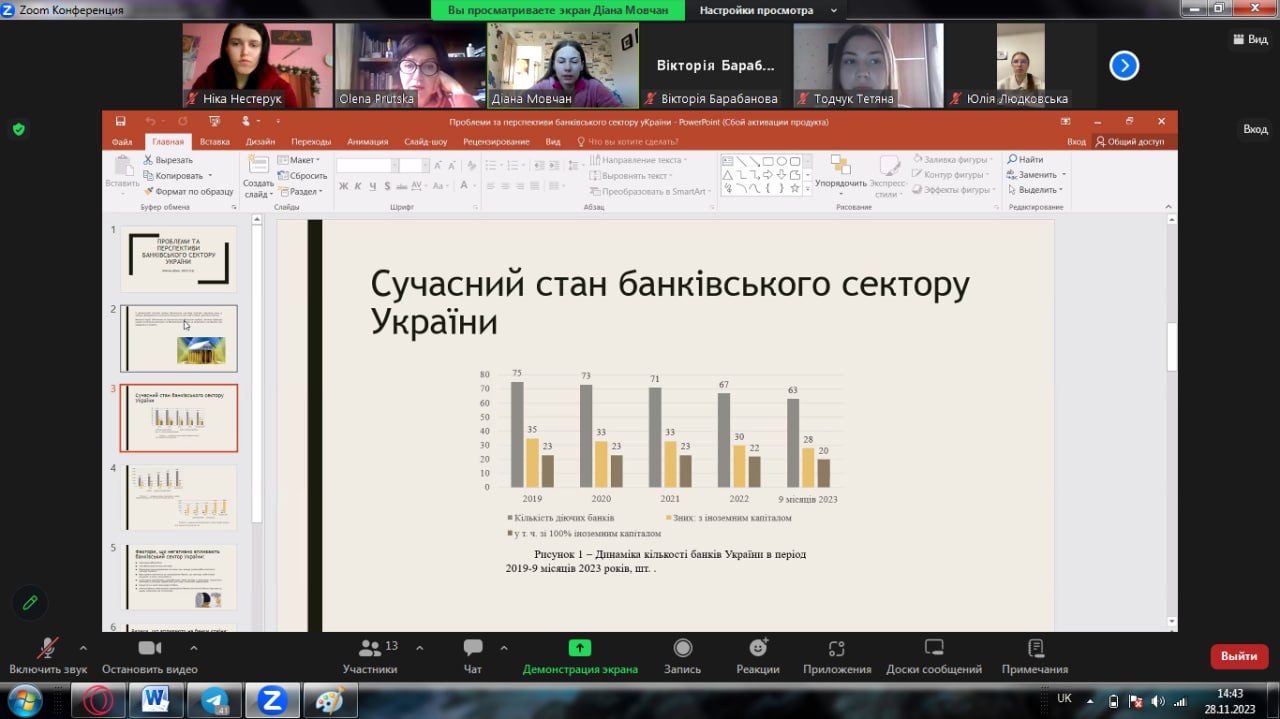Screen dimensions: 1280x719
Task: Open the Приложения apps panel
Action: (x=836, y=655)
